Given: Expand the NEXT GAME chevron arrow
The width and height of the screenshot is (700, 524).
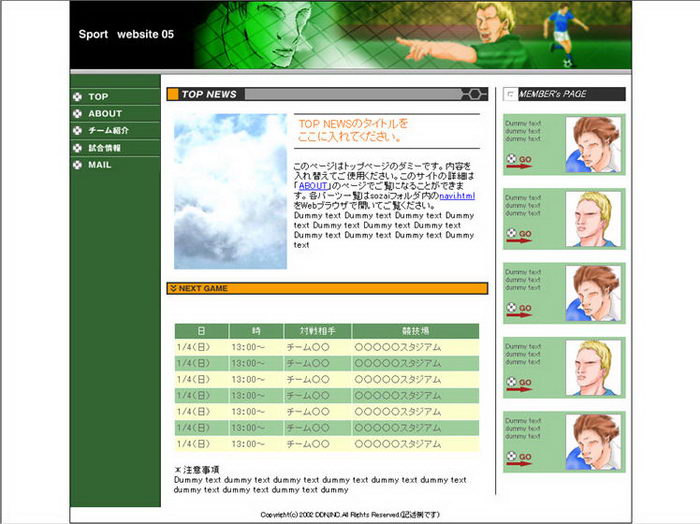Looking at the screenshot, I should pos(173,289).
